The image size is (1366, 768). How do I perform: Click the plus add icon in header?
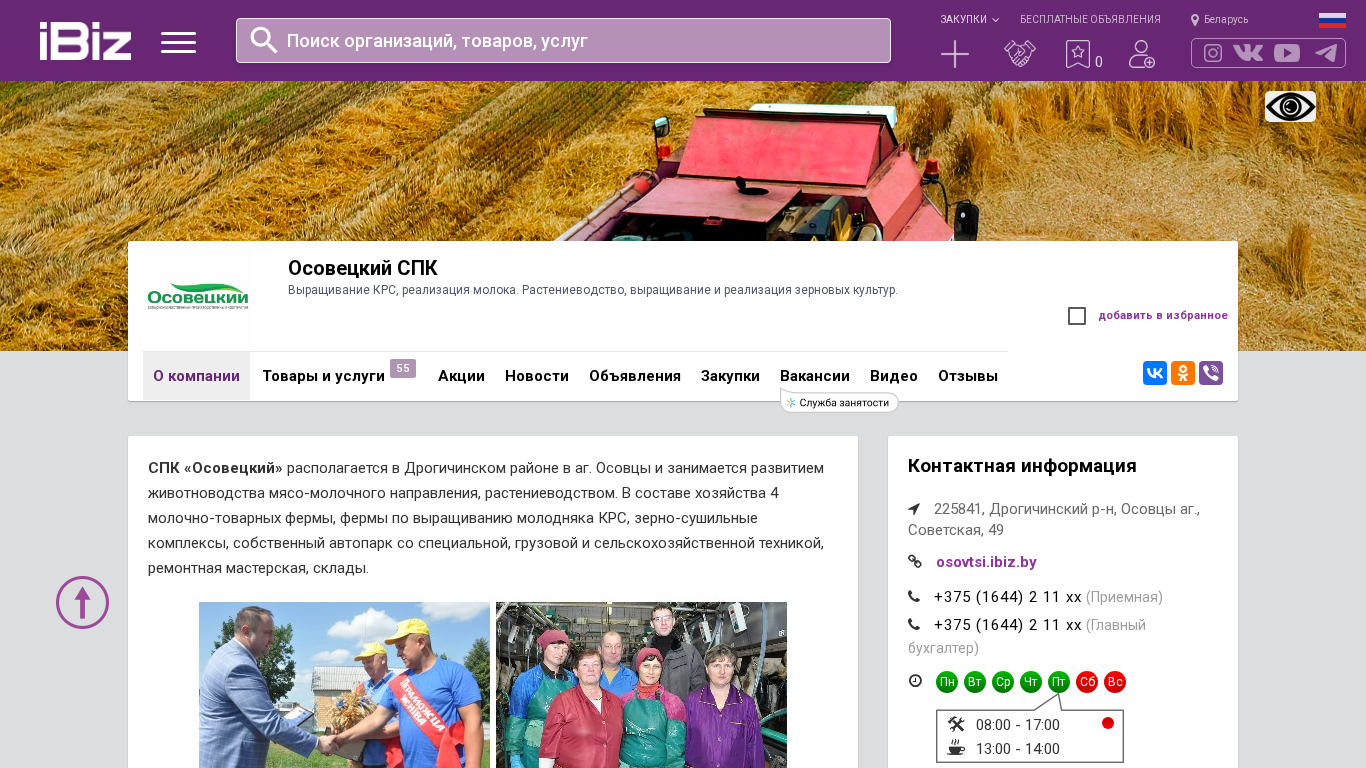955,54
